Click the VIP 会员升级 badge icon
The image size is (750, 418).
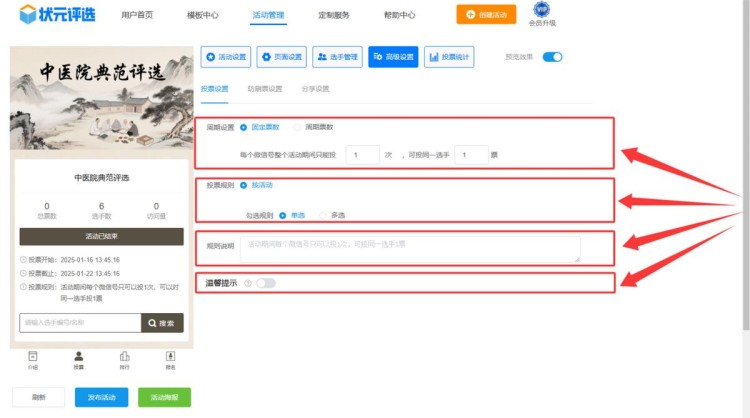541,10
